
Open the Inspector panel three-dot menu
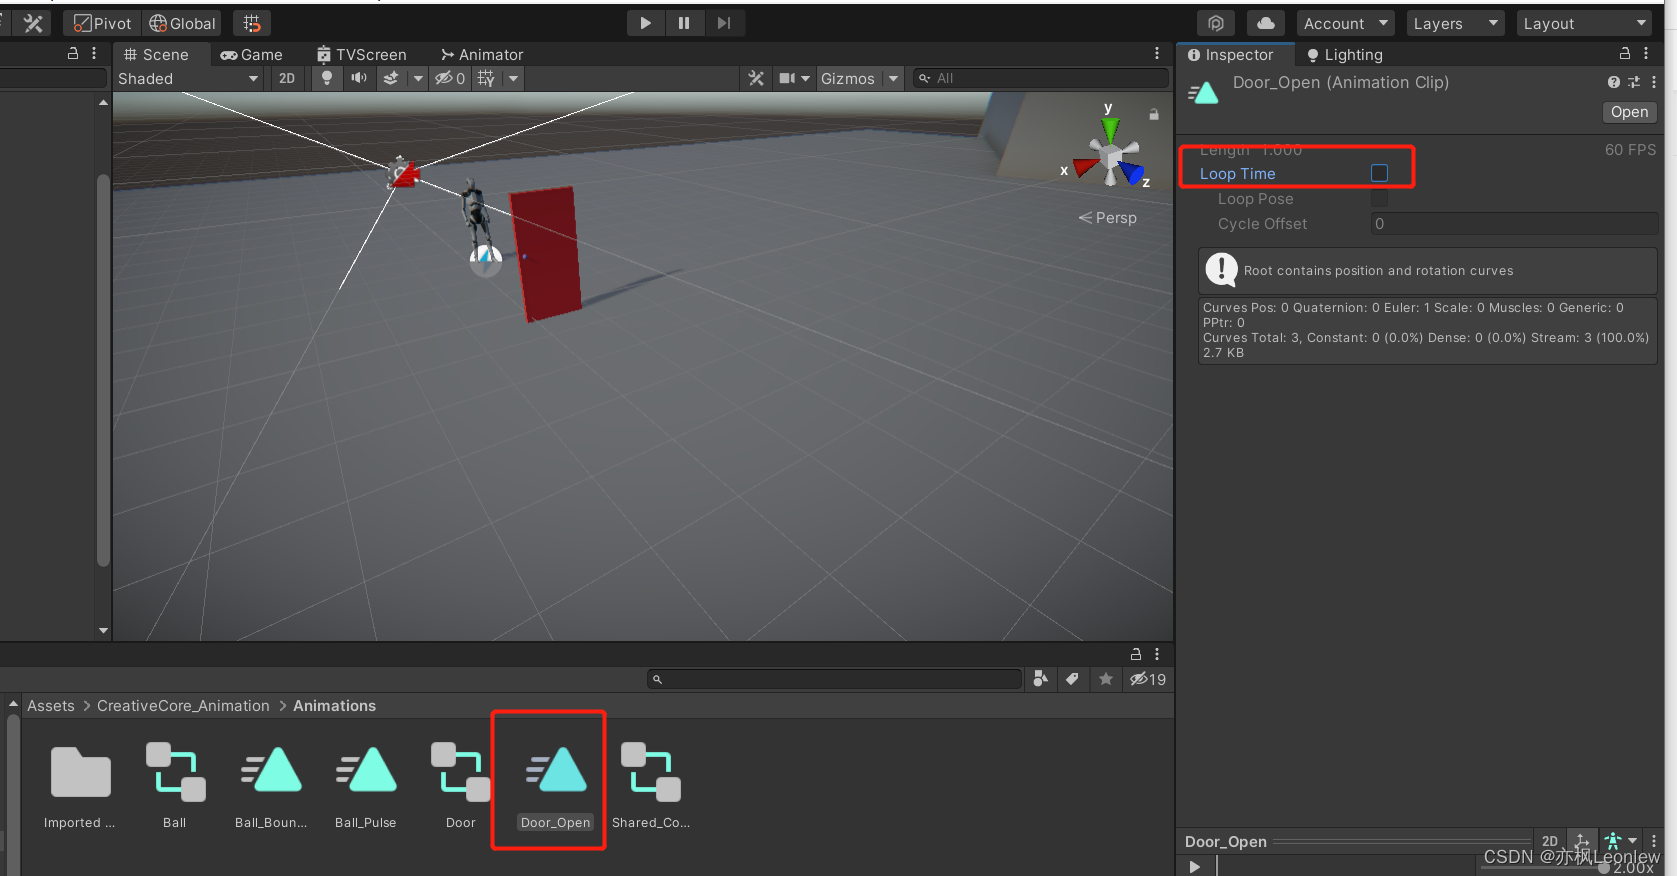tap(1646, 54)
